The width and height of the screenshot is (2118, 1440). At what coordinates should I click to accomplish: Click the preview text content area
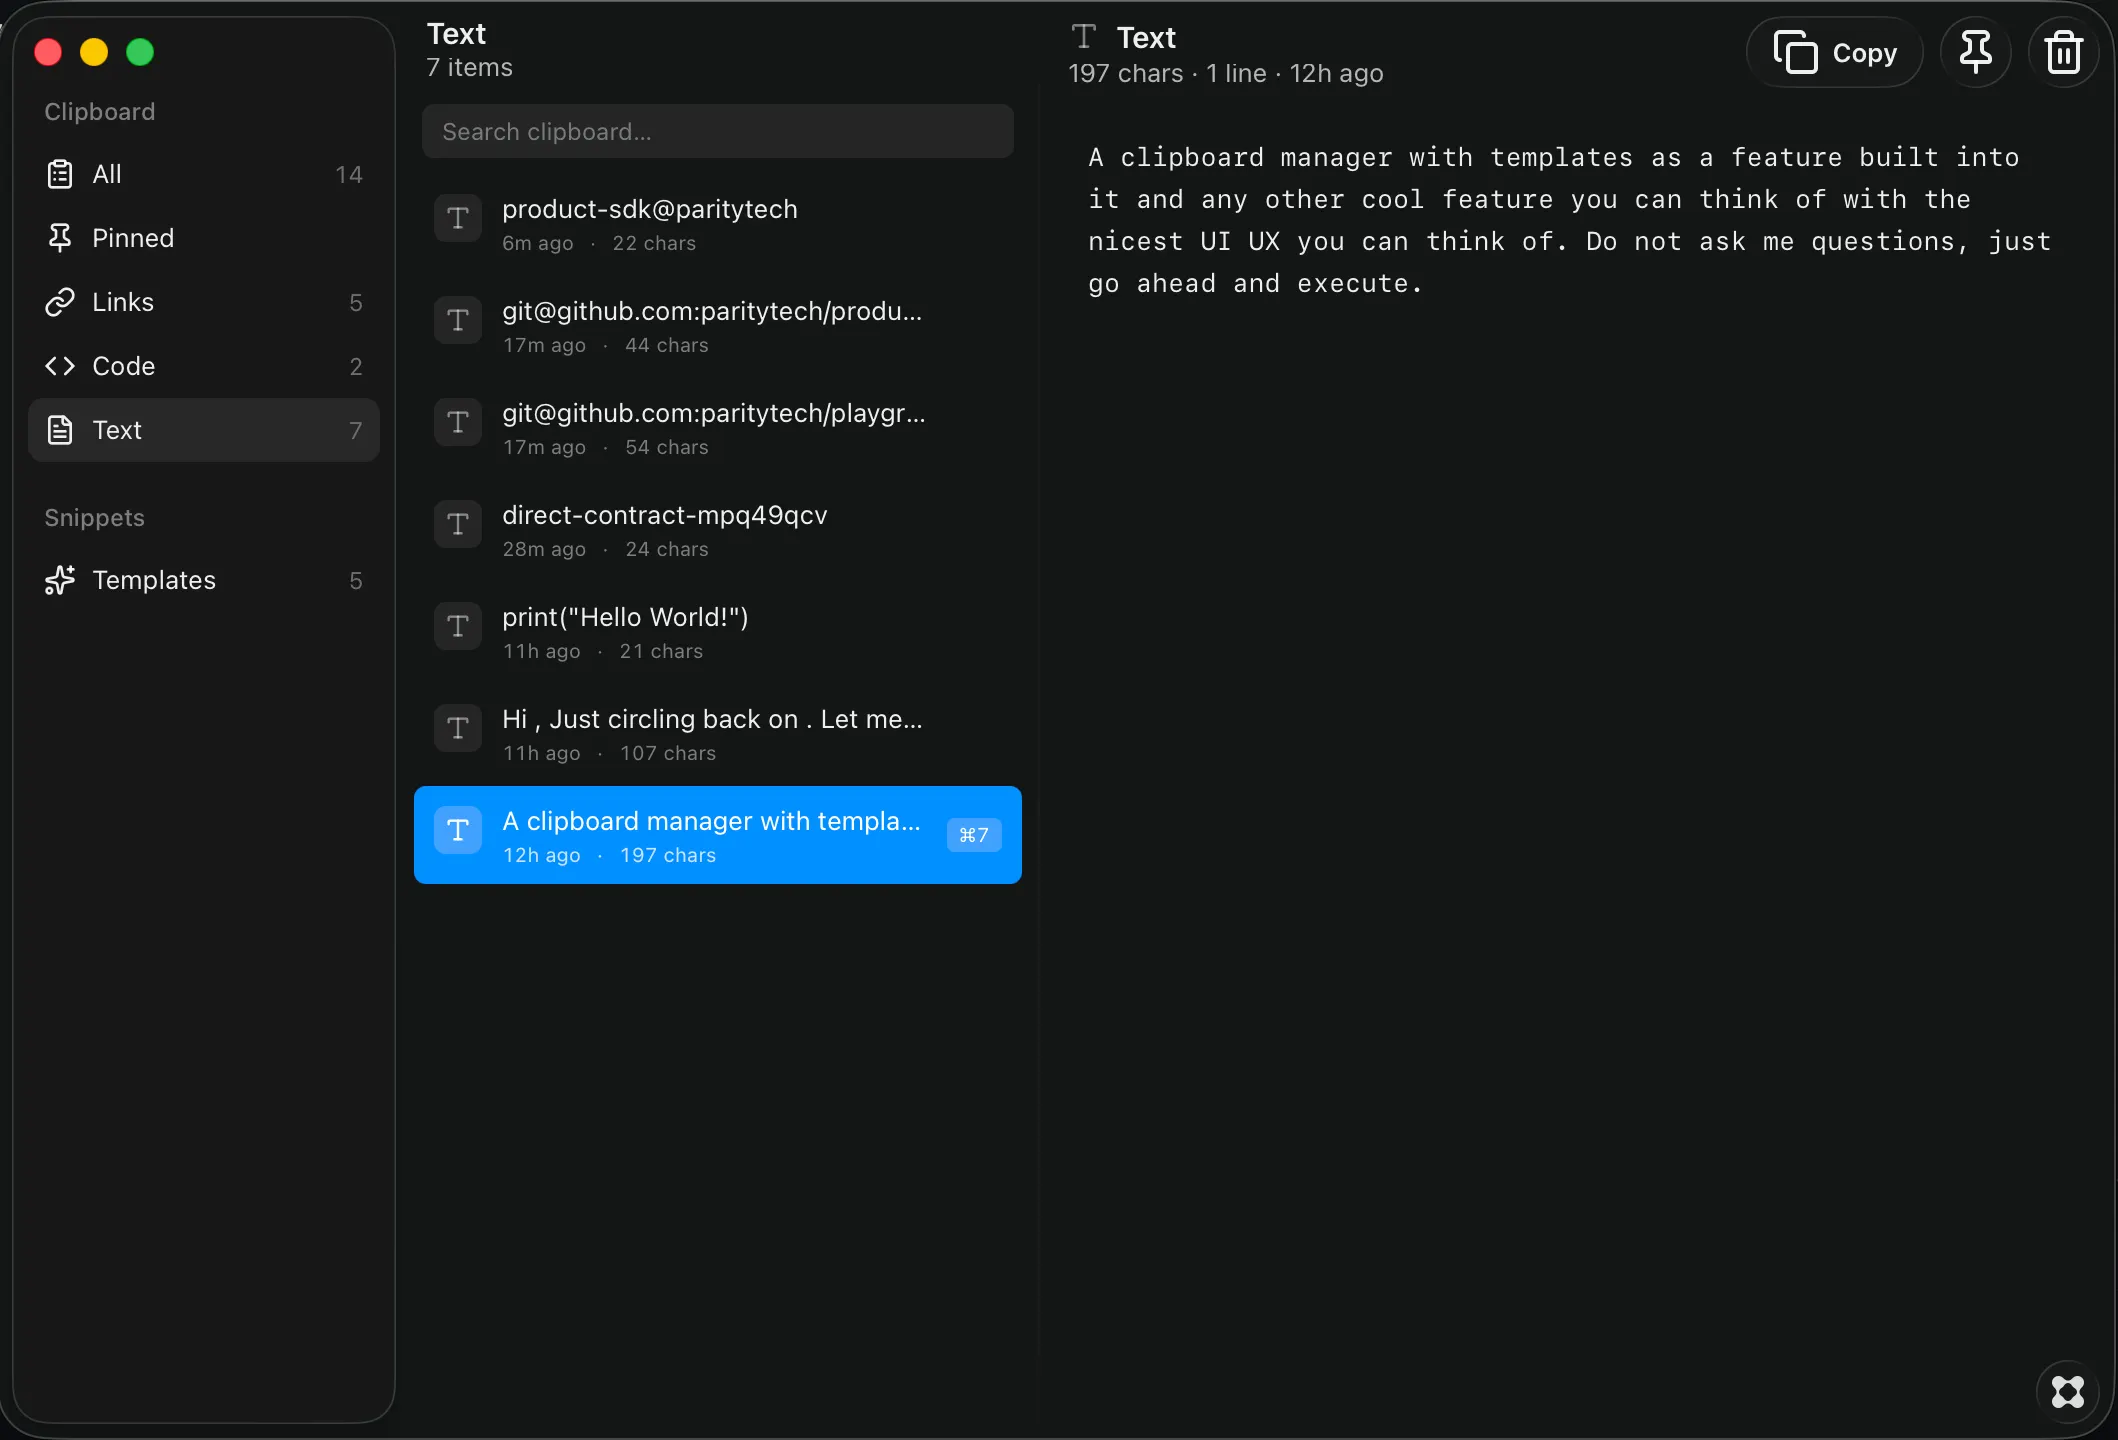click(1570, 220)
